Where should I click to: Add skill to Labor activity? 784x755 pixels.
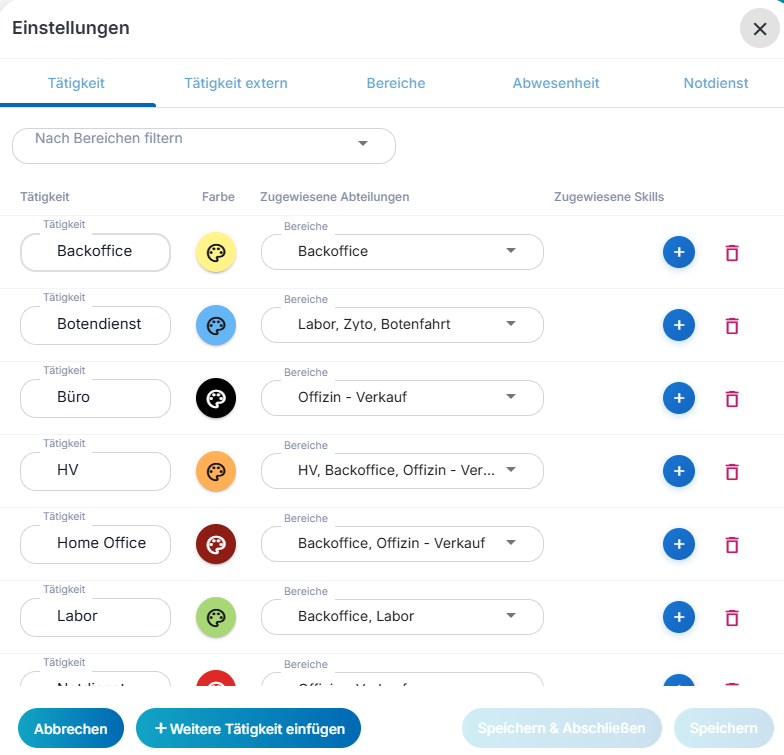click(x=679, y=617)
